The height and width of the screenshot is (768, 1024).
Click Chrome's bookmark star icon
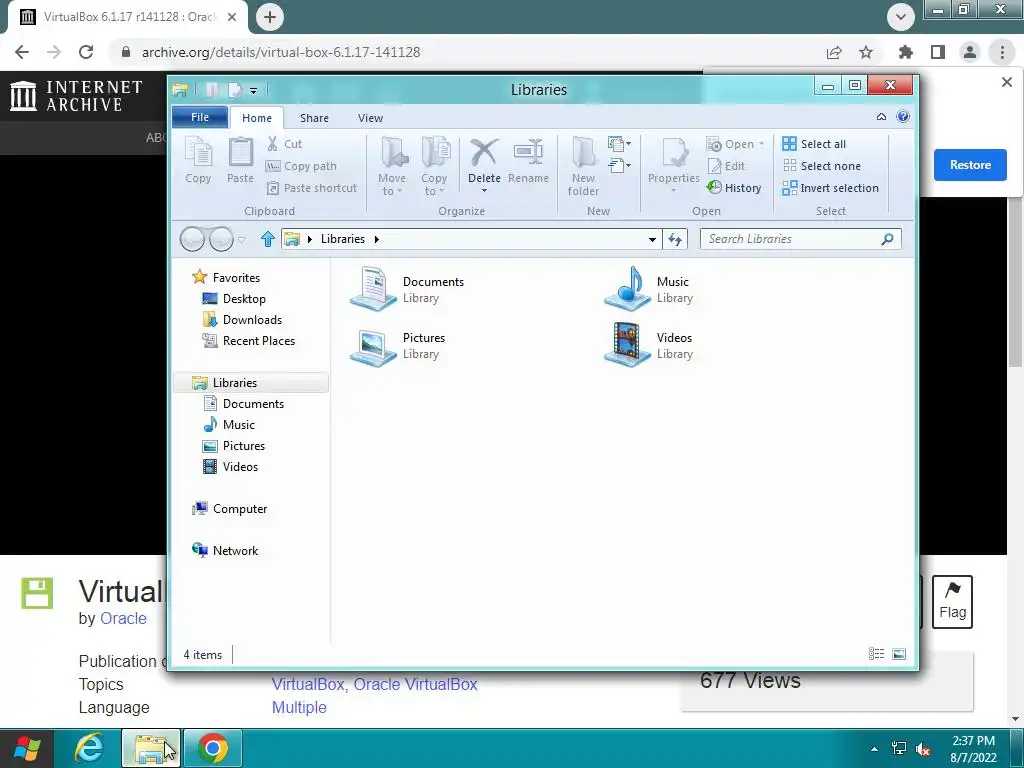click(x=866, y=52)
